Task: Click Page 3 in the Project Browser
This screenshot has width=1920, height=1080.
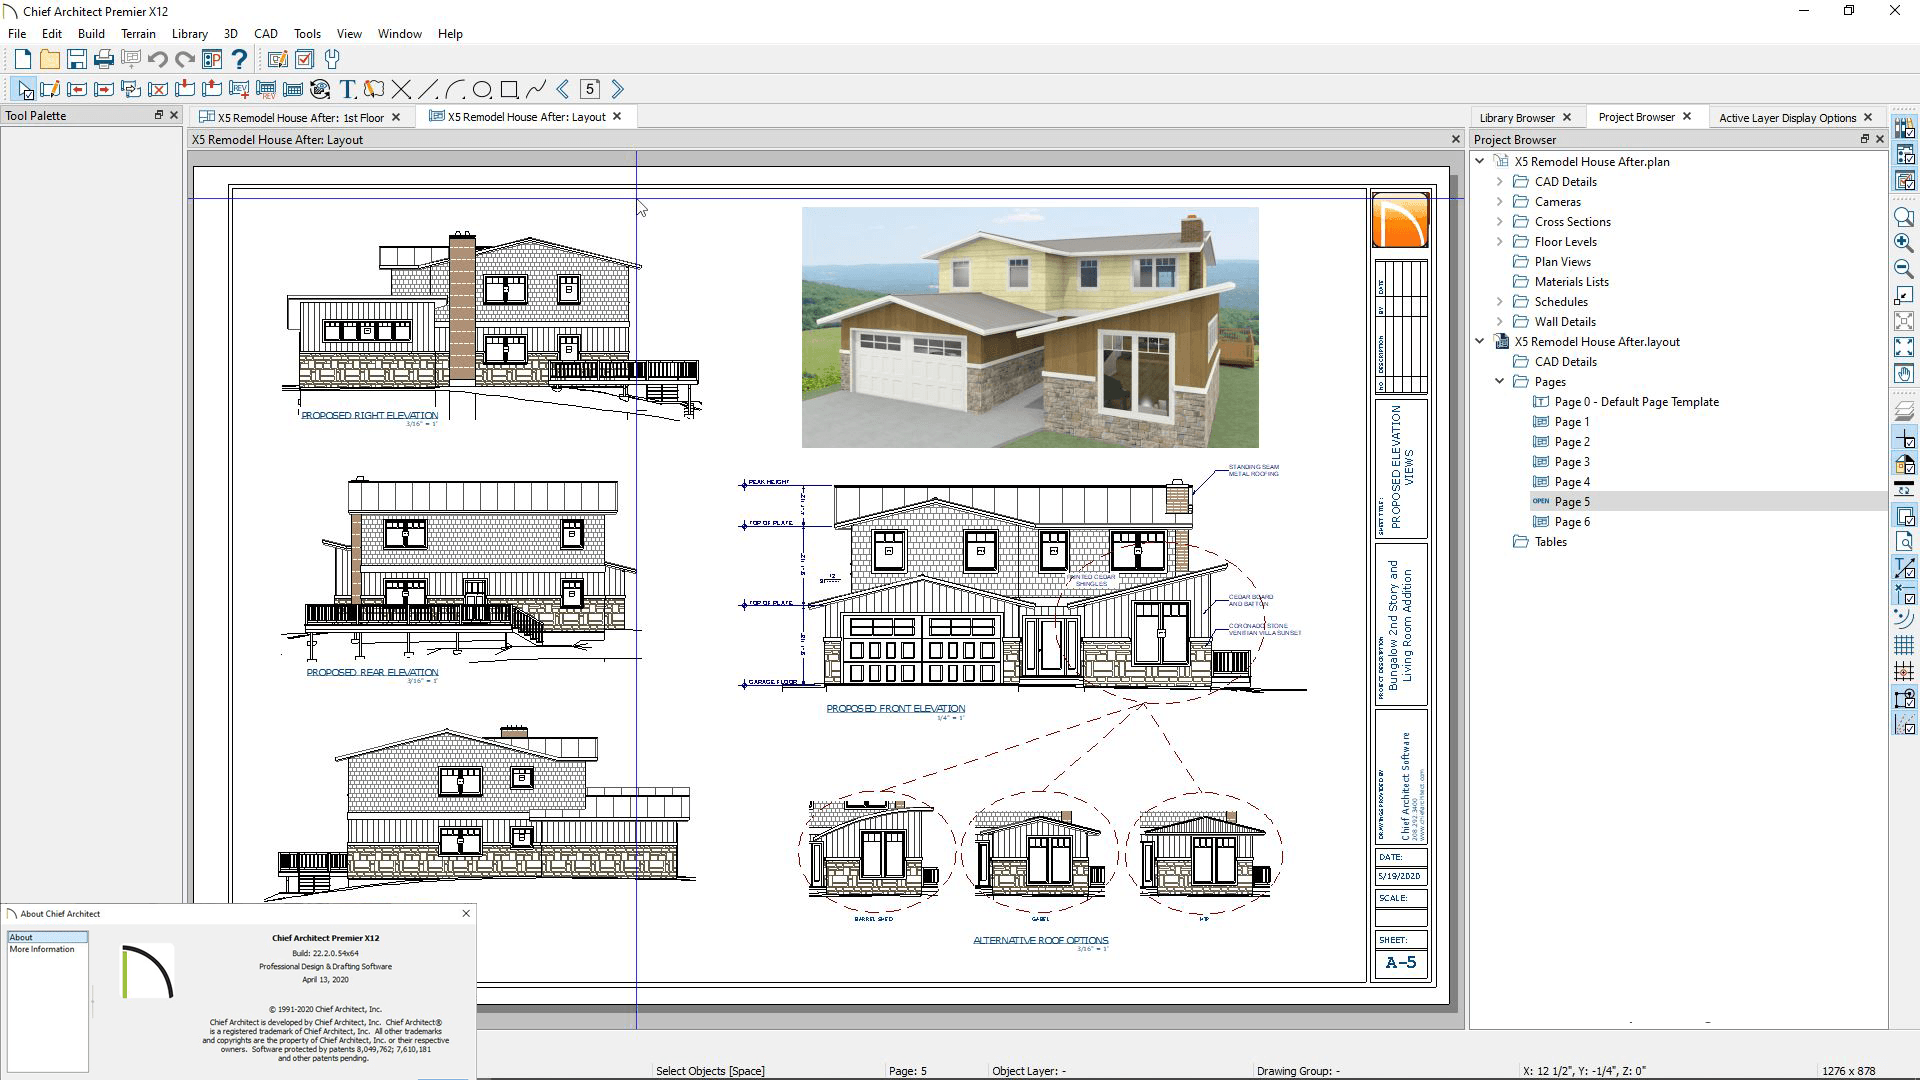Action: [1571, 462]
